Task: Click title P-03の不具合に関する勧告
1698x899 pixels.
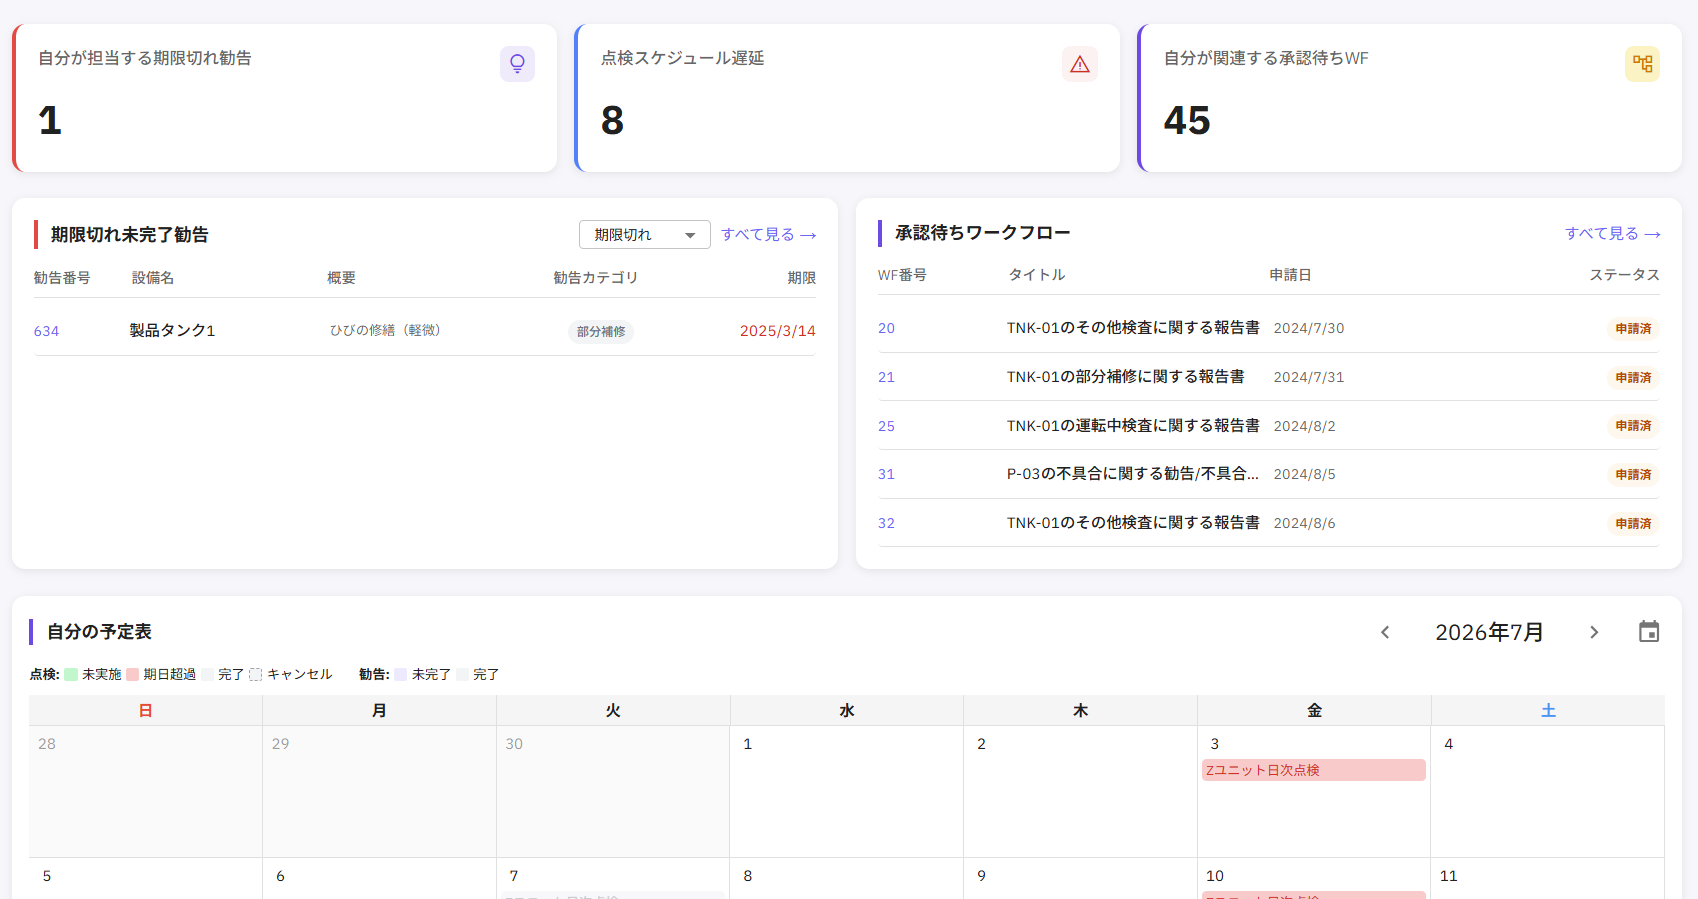Action: [1133, 474]
